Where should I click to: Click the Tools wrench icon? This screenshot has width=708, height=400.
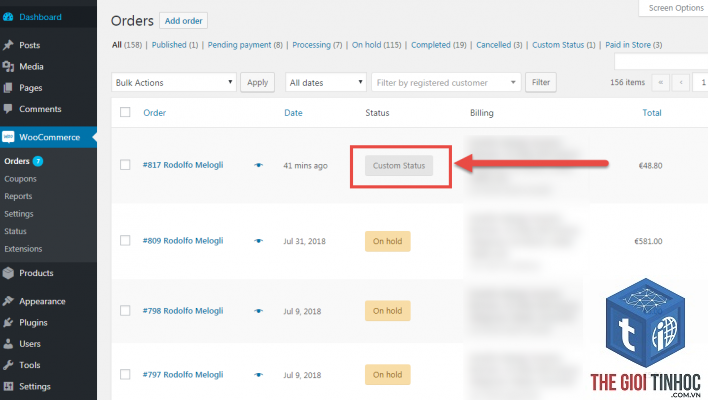pos(8,365)
